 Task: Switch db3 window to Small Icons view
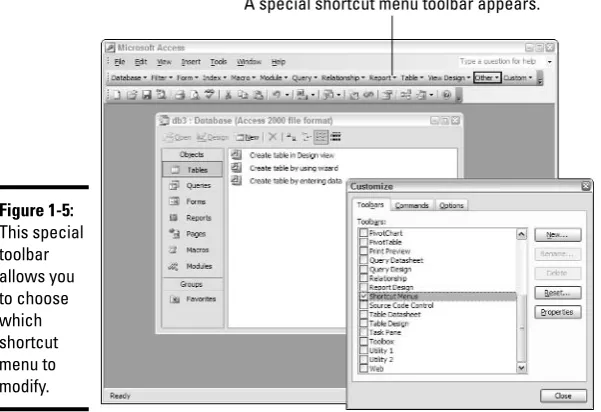pyautogui.click(x=306, y=137)
